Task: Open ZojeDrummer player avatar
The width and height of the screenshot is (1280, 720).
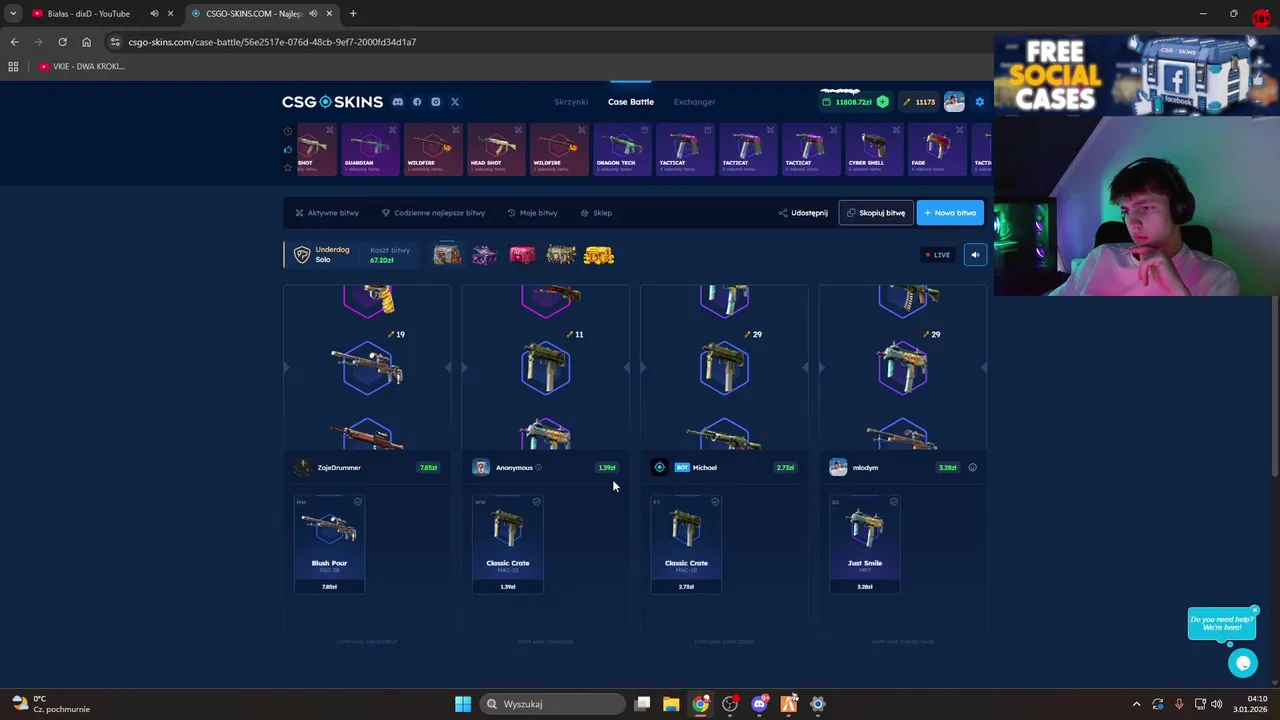Action: (303, 467)
